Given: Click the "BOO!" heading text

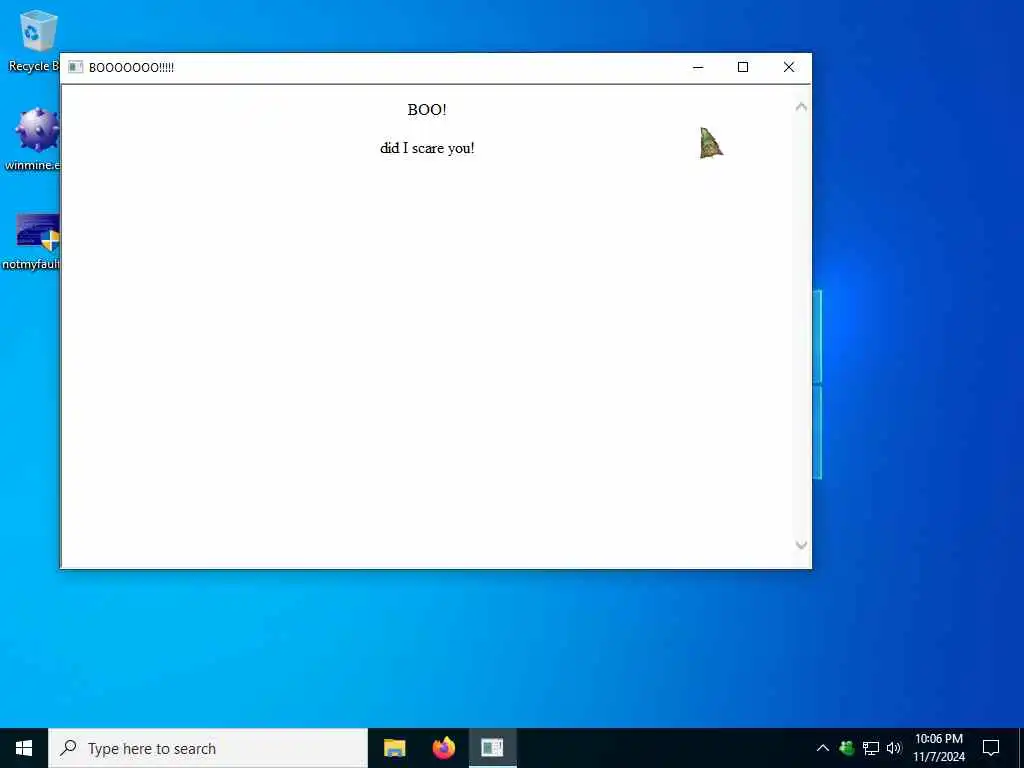Looking at the screenshot, I should [x=427, y=110].
